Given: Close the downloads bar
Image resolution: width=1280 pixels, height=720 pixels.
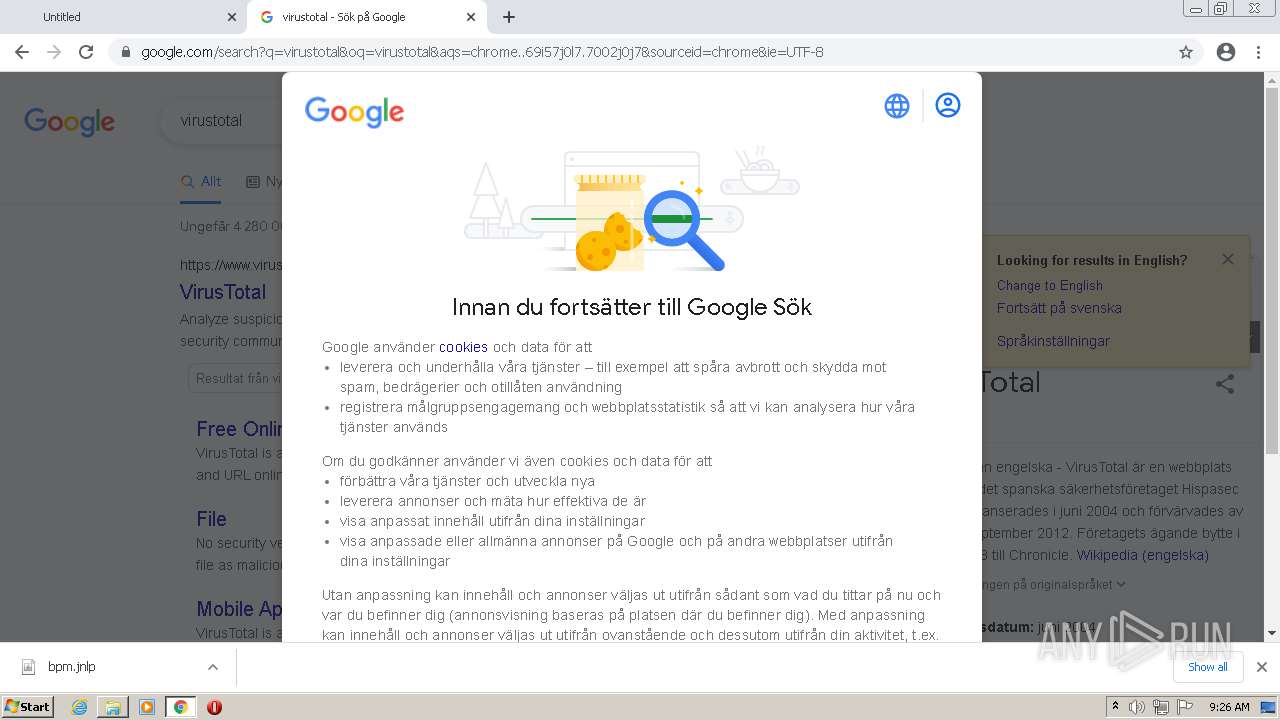Looking at the screenshot, I should pos(1261,667).
